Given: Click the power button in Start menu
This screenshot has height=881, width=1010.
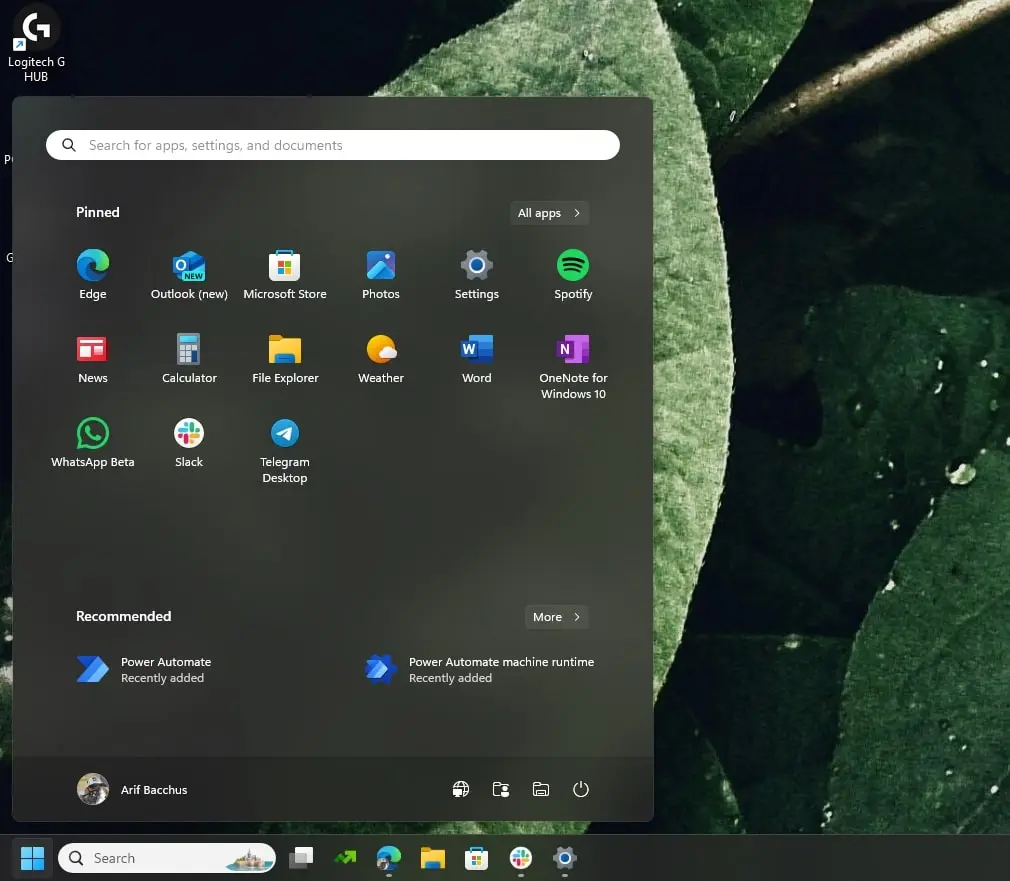Looking at the screenshot, I should pos(581,789).
